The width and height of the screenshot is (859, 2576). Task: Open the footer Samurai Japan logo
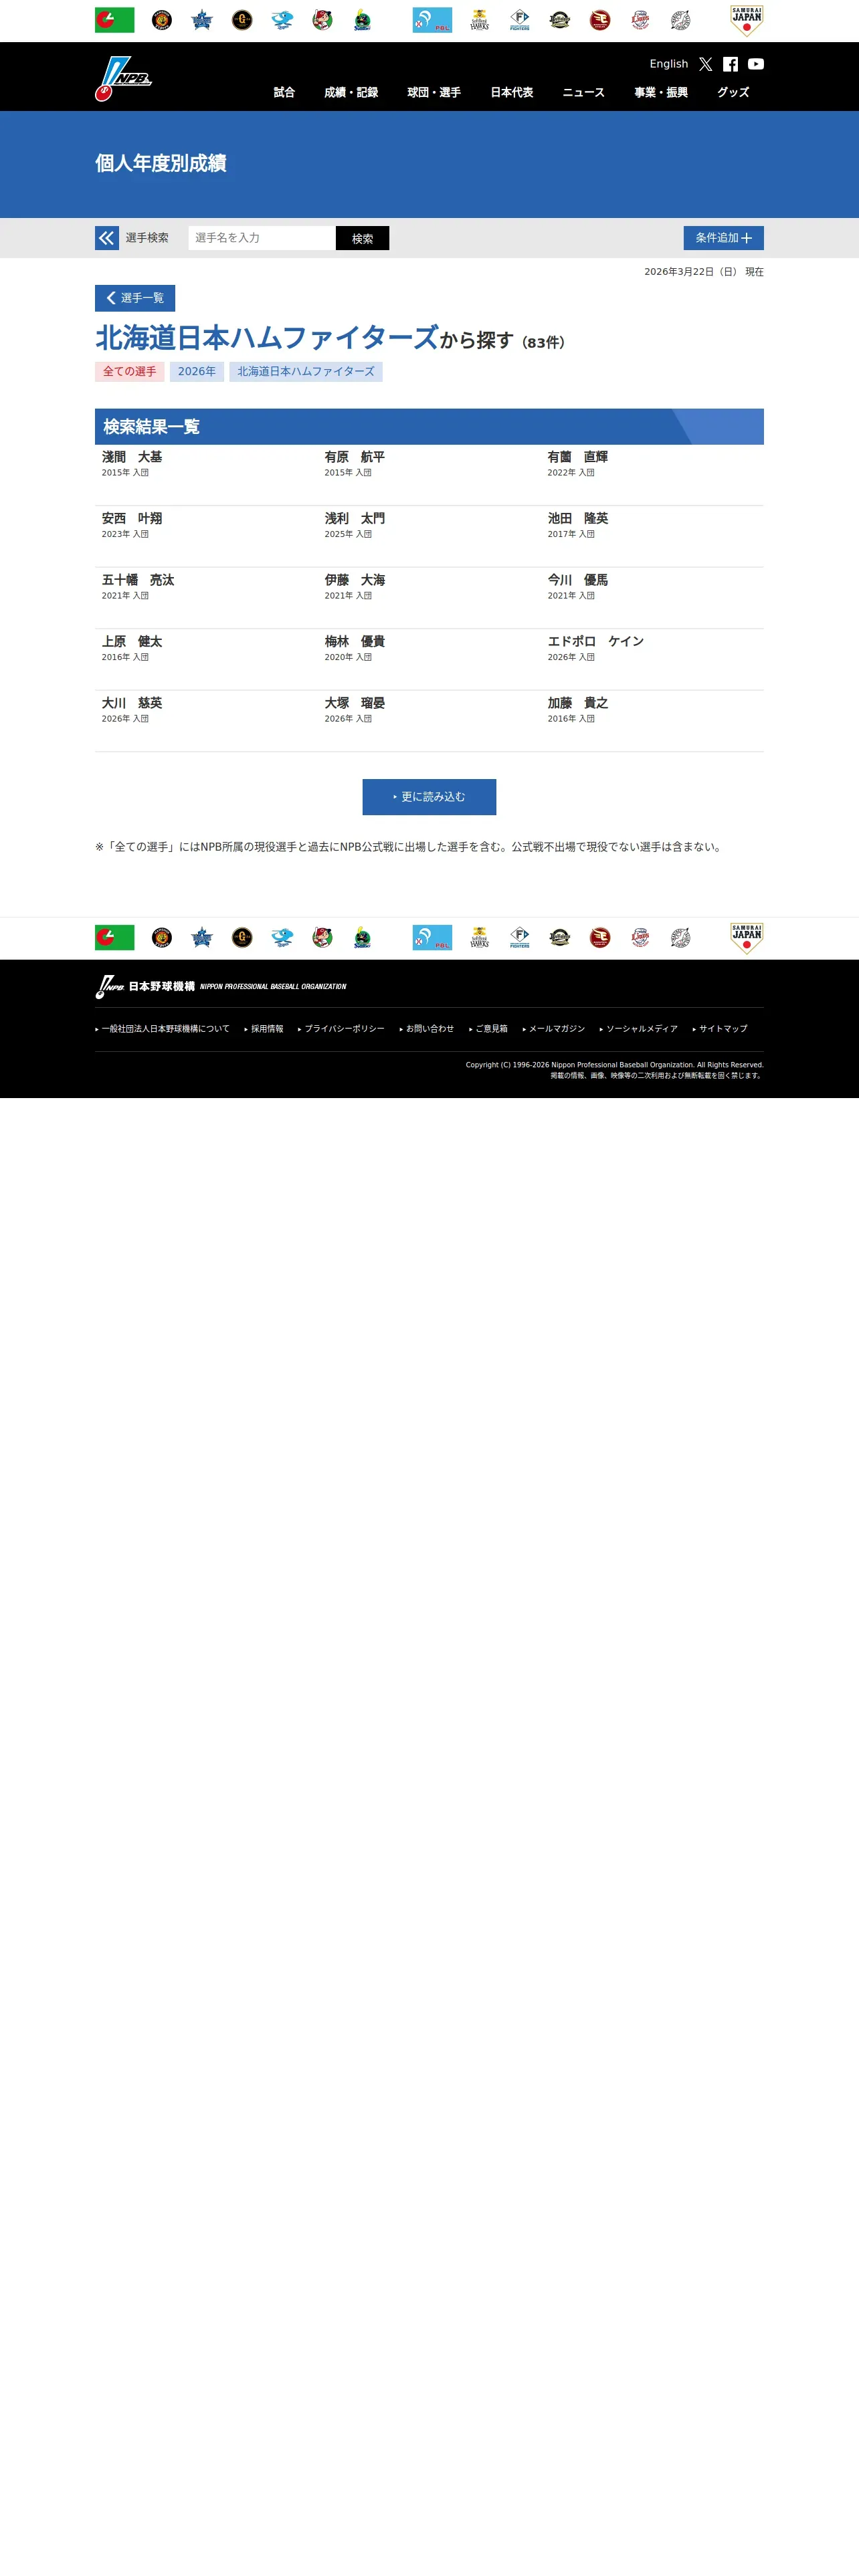[x=747, y=939]
